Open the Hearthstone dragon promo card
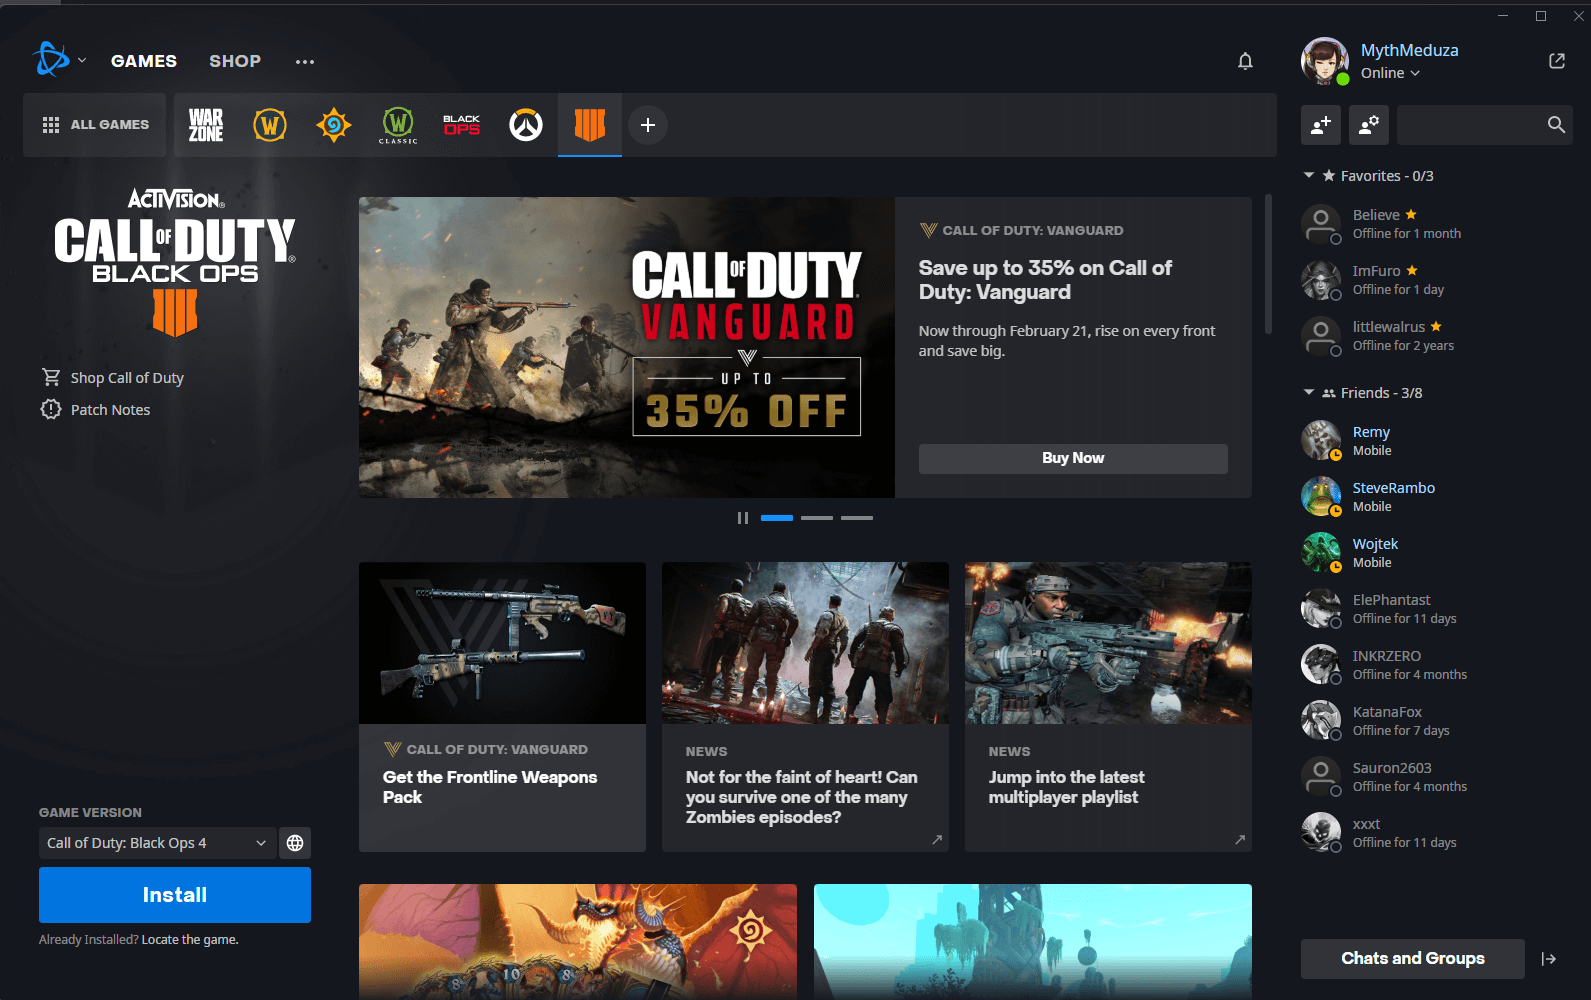The width and height of the screenshot is (1591, 1000). point(578,941)
